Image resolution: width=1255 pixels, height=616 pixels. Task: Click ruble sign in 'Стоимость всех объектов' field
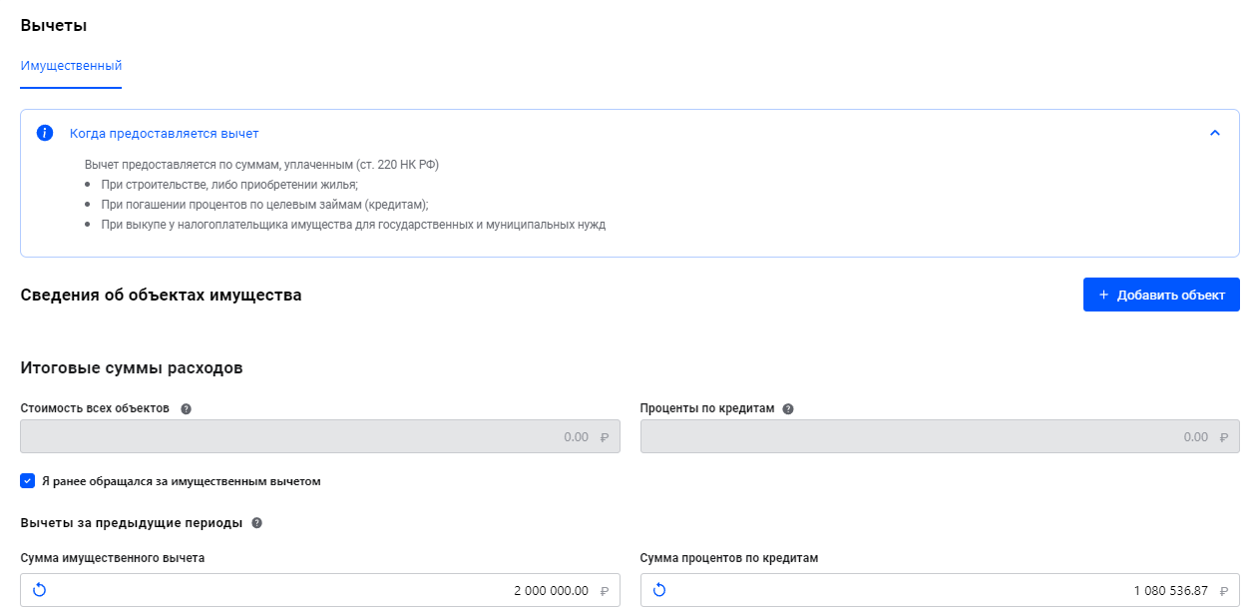(x=604, y=437)
